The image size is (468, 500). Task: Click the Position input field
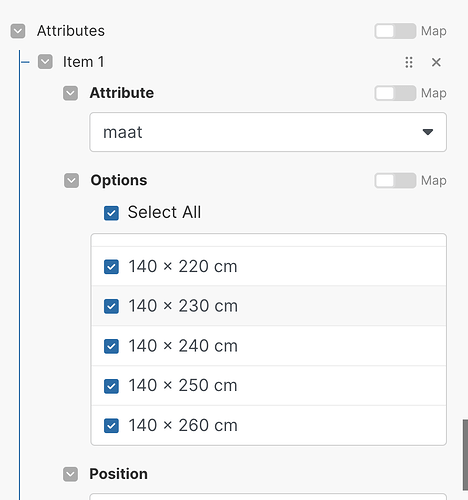tap(268, 497)
